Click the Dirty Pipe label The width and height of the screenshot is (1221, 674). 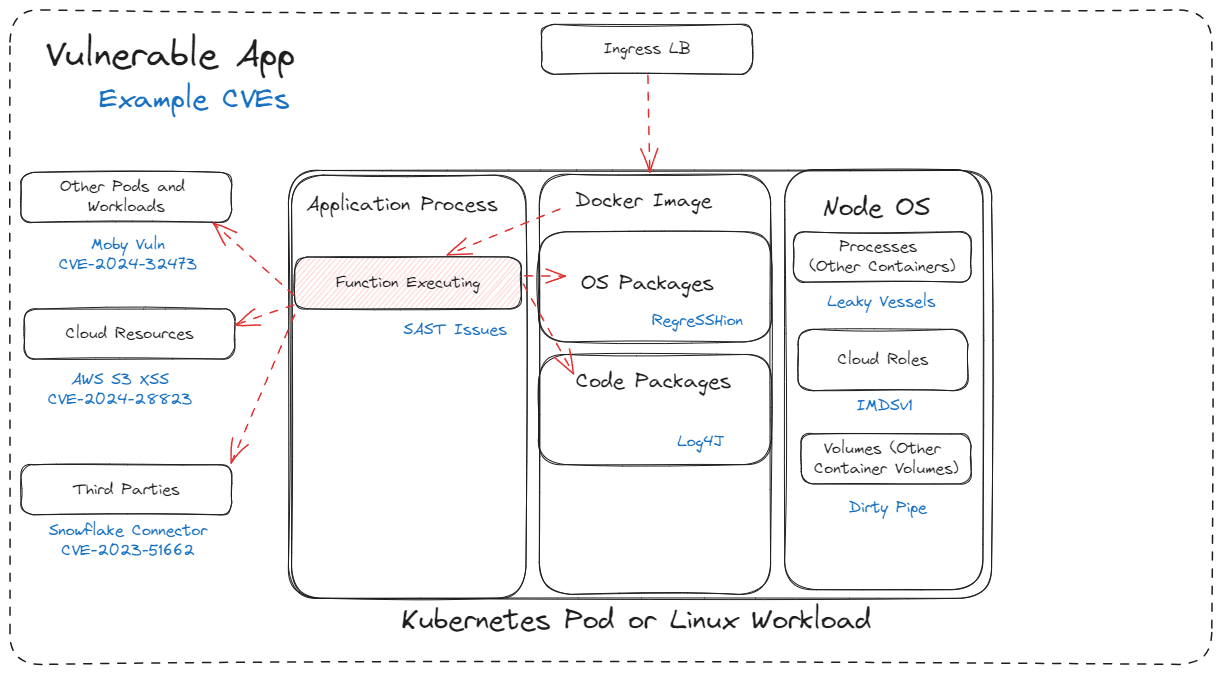pyautogui.click(x=887, y=508)
